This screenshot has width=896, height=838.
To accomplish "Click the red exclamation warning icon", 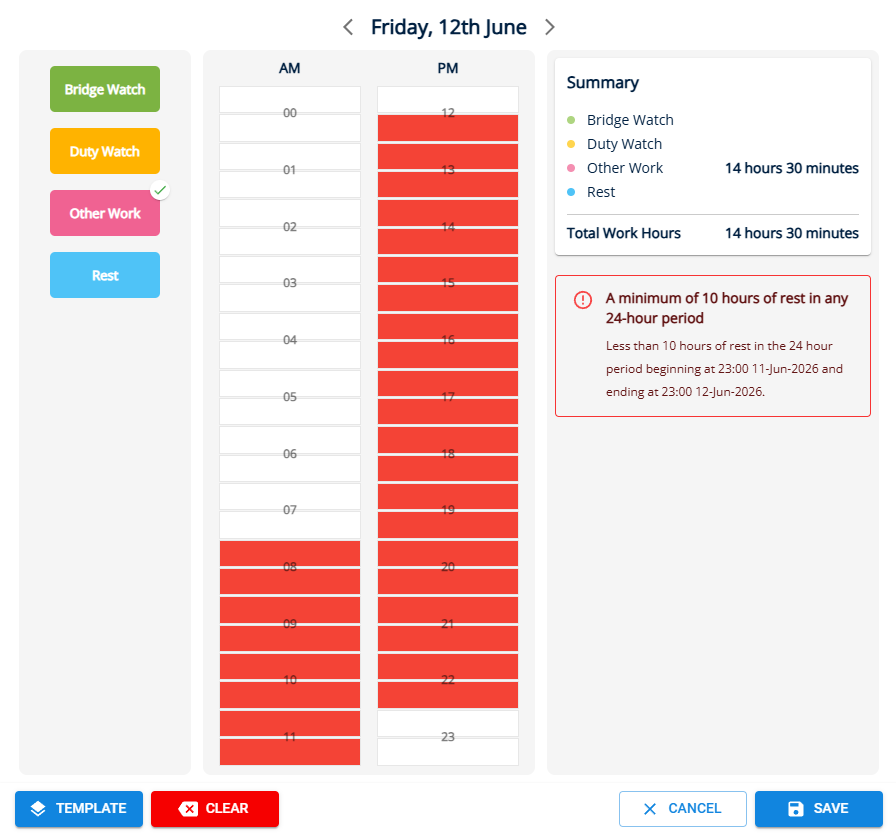I will click(x=582, y=300).
